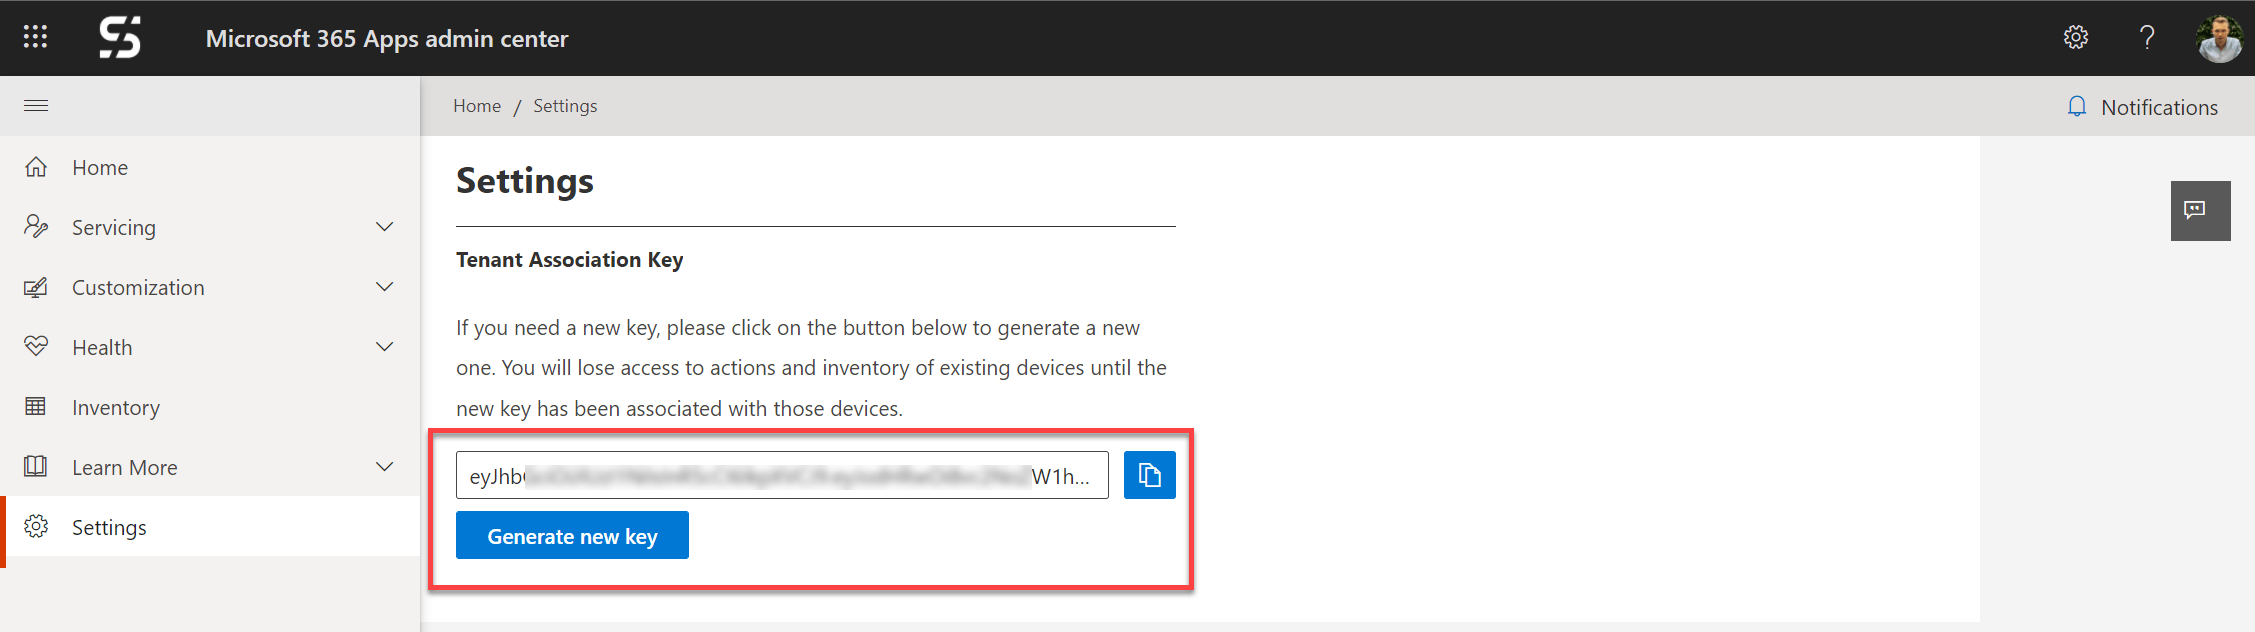2255x632 pixels.
Task: Click the Health heart icon
Action: pos(36,346)
